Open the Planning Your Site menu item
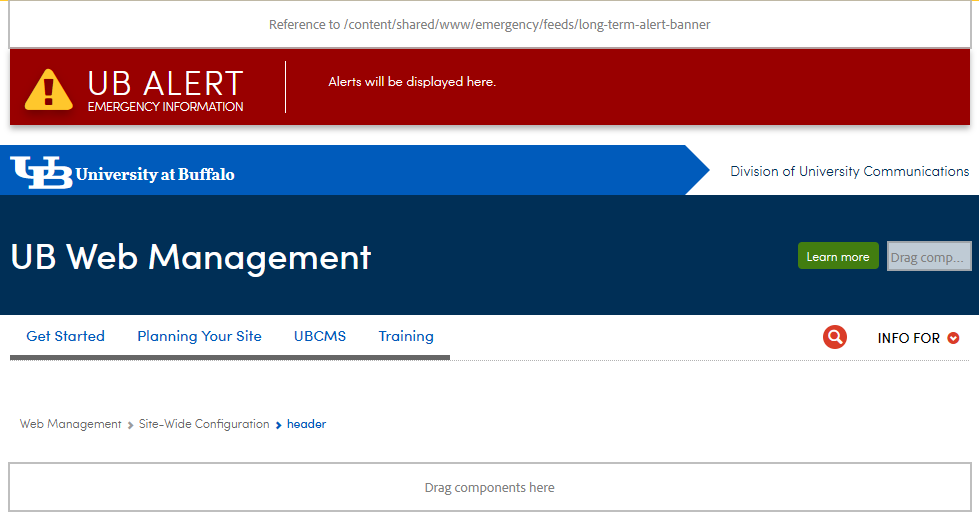 pos(199,337)
